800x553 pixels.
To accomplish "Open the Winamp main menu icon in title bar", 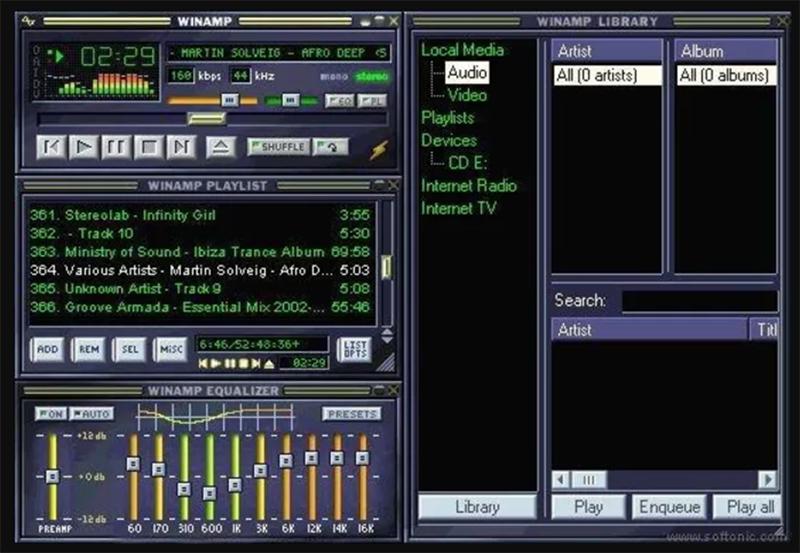I will point(28,21).
